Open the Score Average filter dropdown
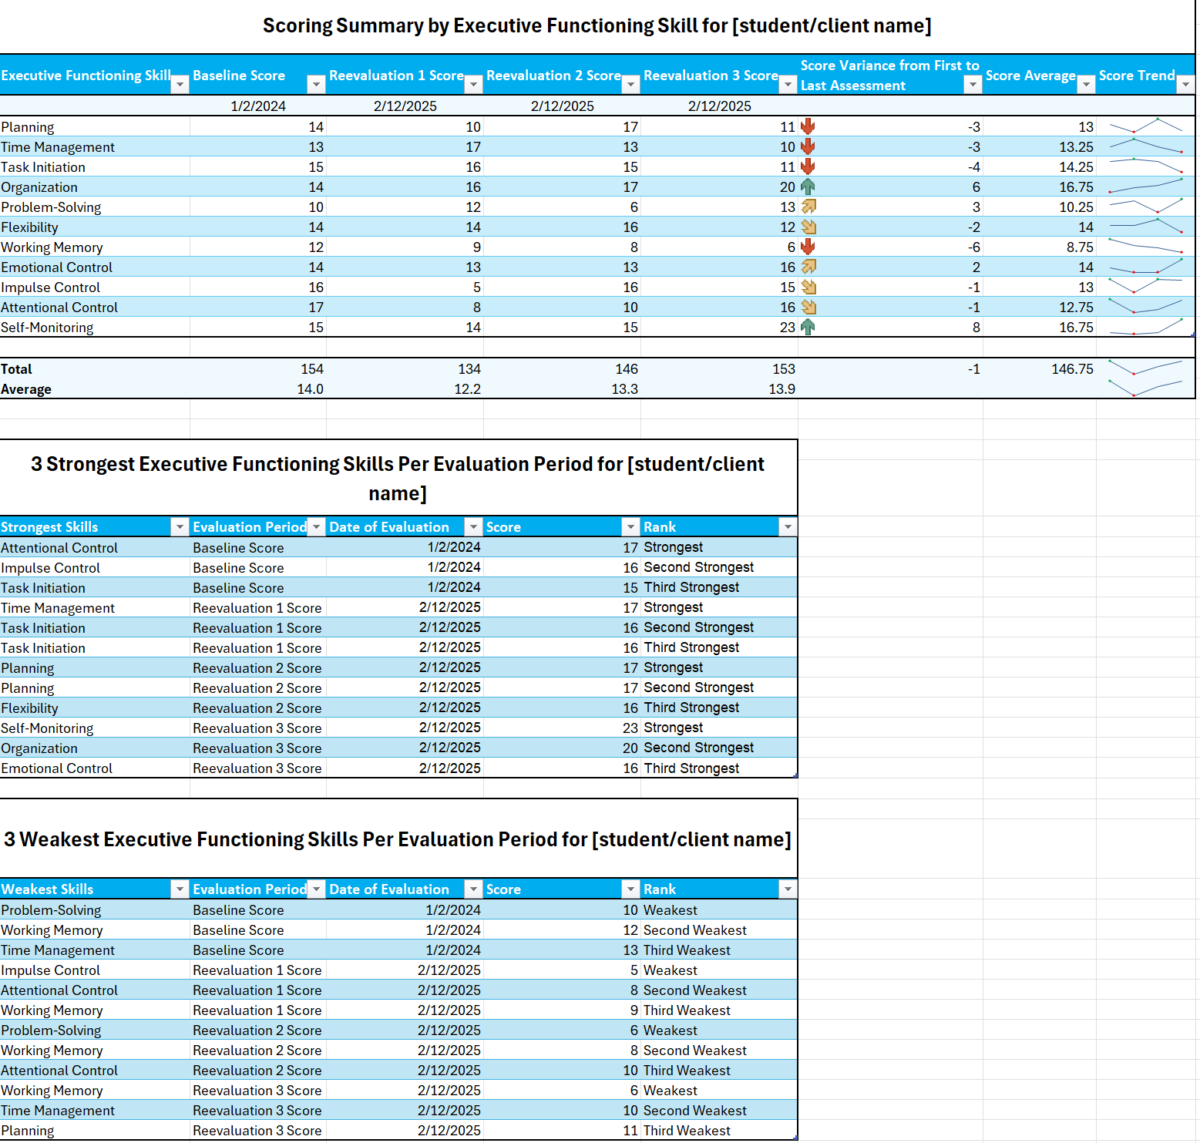 click(x=1086, y=85)
